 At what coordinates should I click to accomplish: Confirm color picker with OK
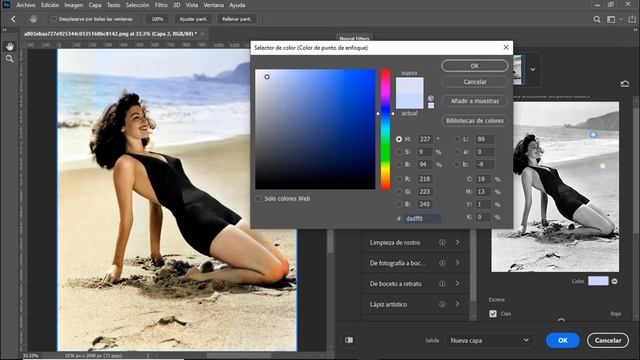(475, 66)
